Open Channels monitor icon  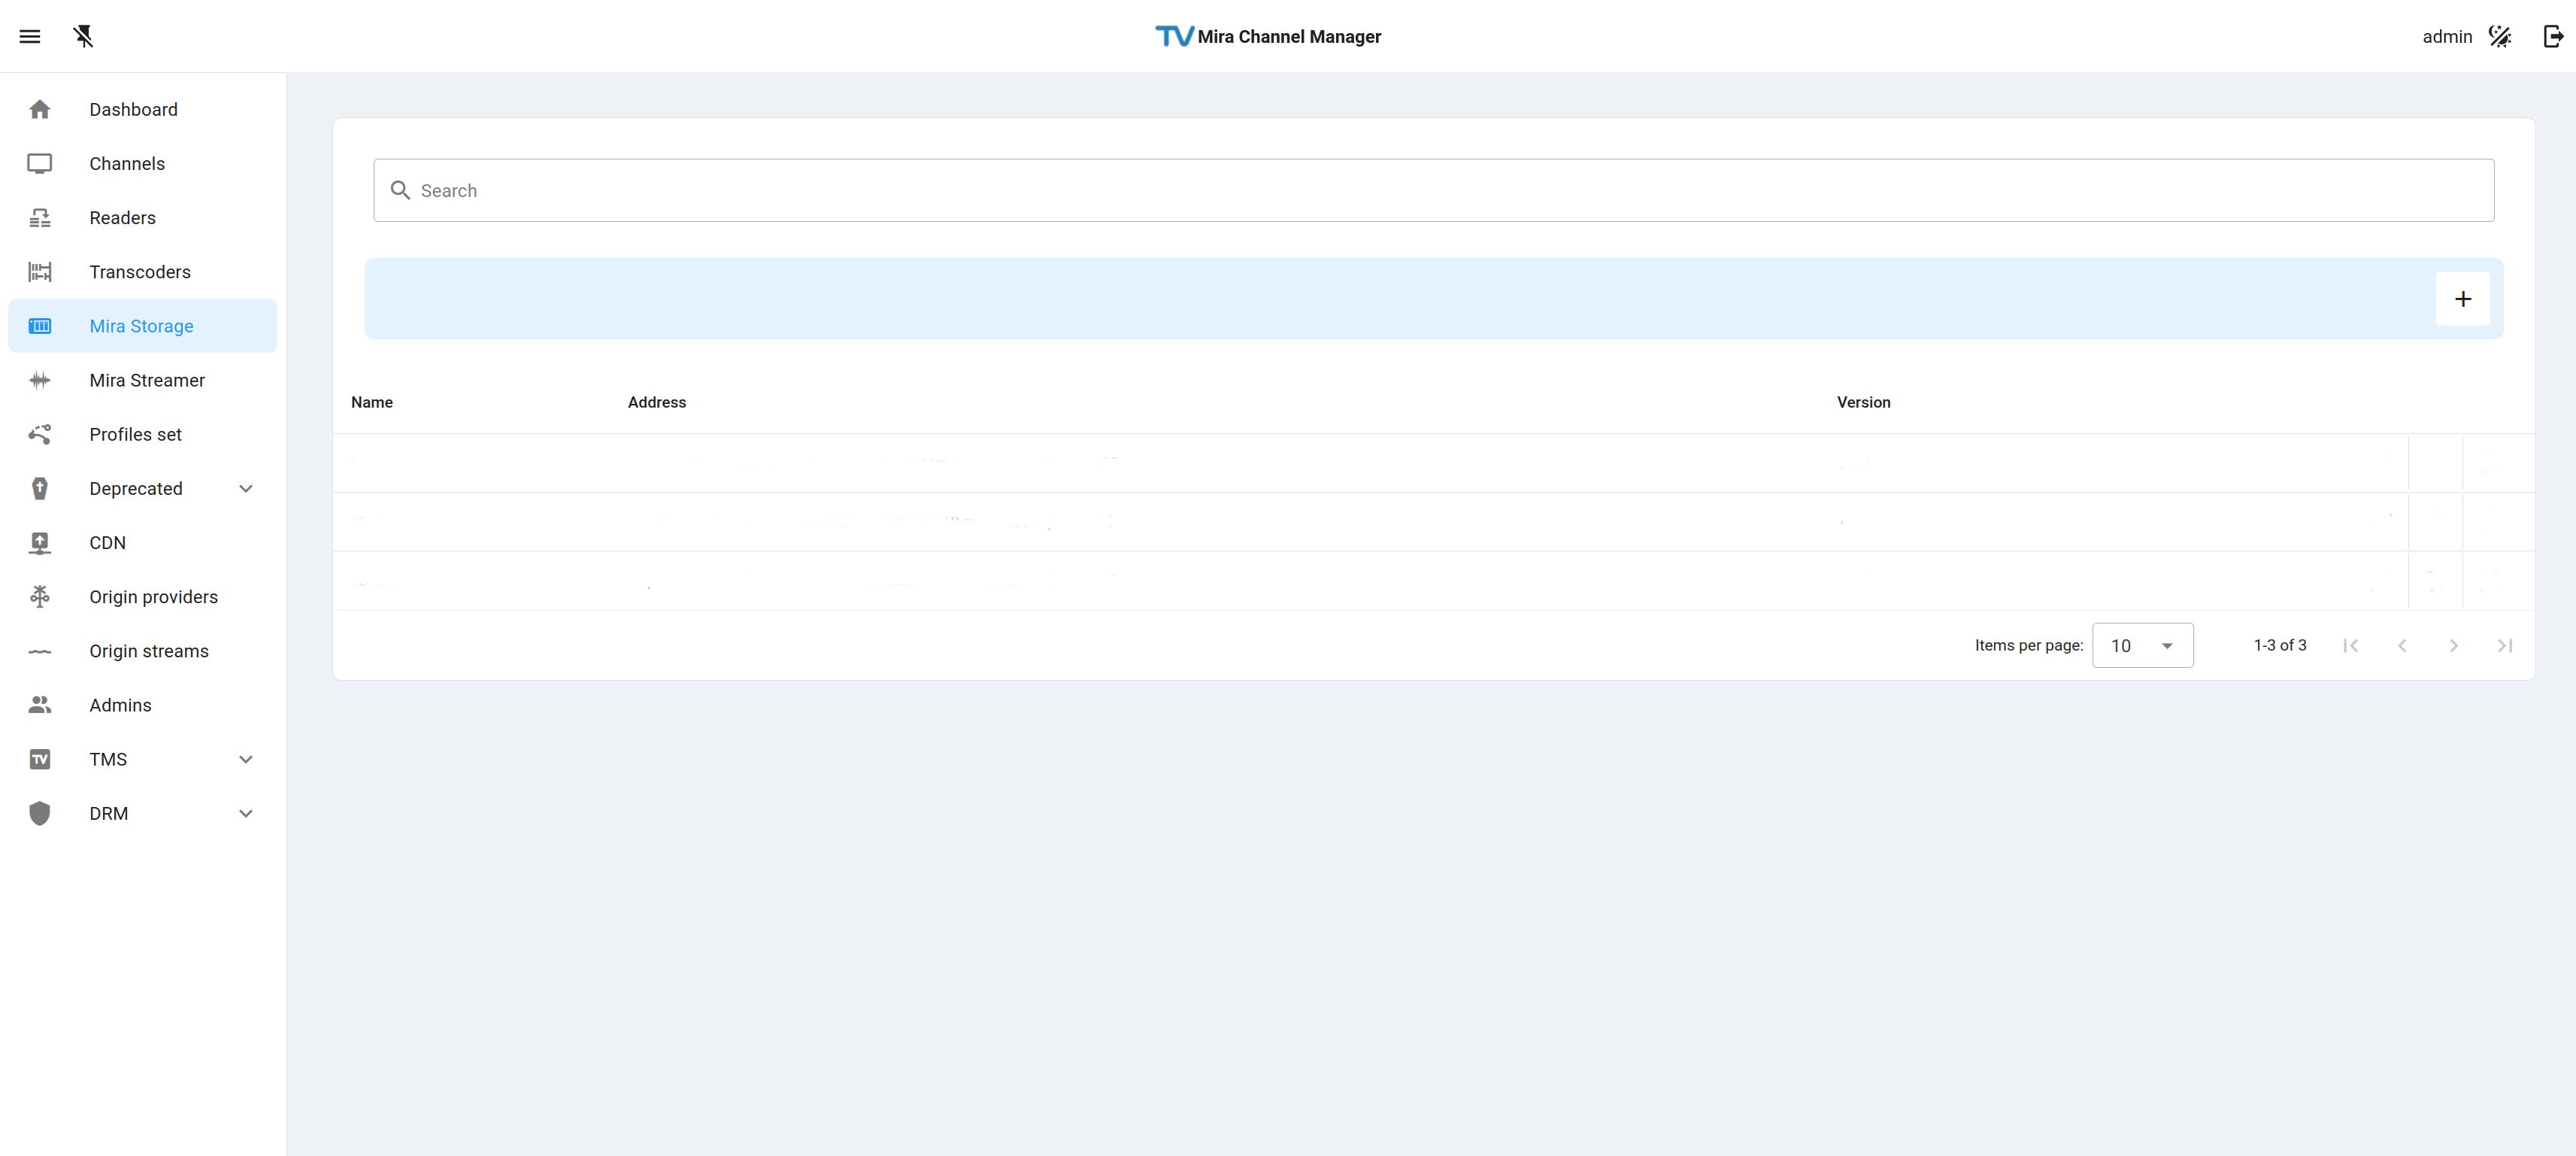pyautogui.click(x=40, y=164)
